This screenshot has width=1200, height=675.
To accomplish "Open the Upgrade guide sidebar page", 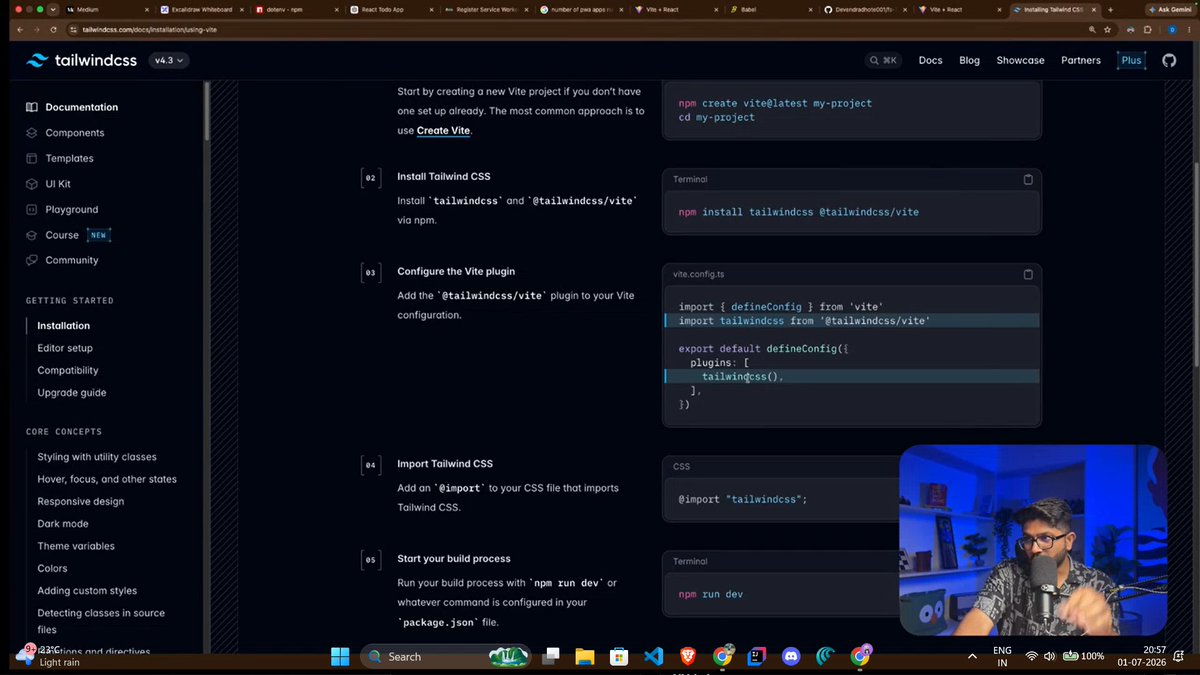I will [71, 393].
